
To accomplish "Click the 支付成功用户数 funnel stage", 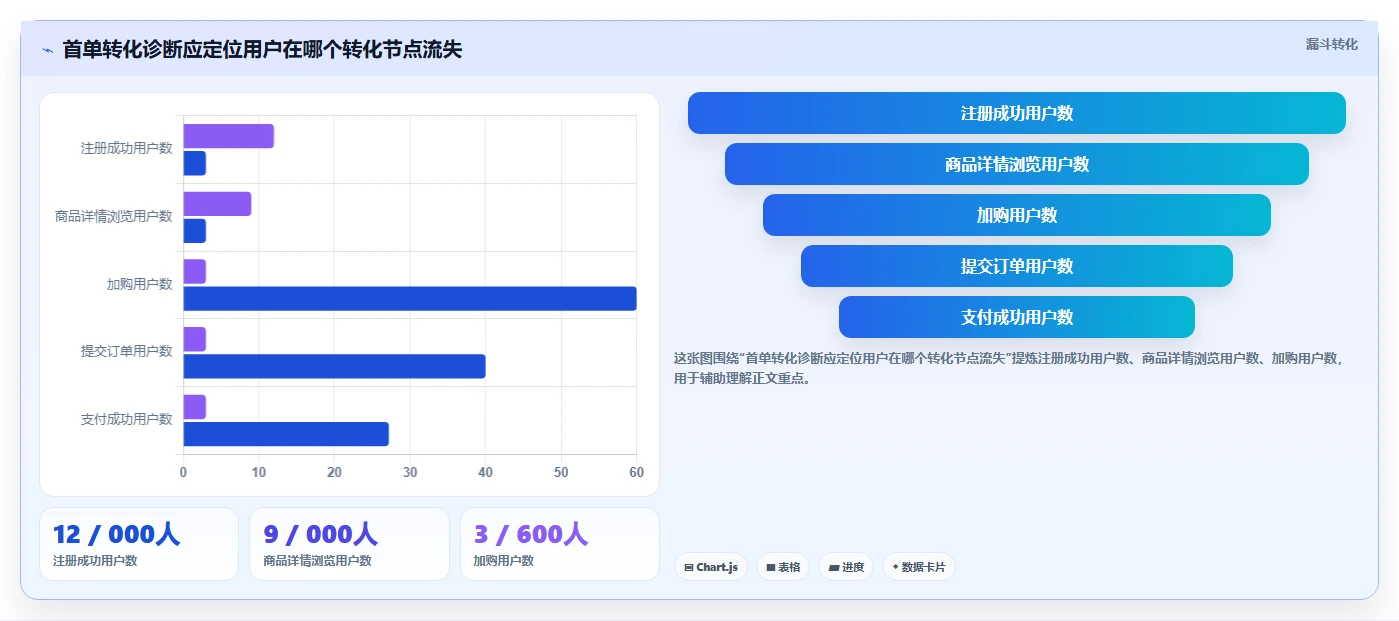I will (x=1017, y=317).
